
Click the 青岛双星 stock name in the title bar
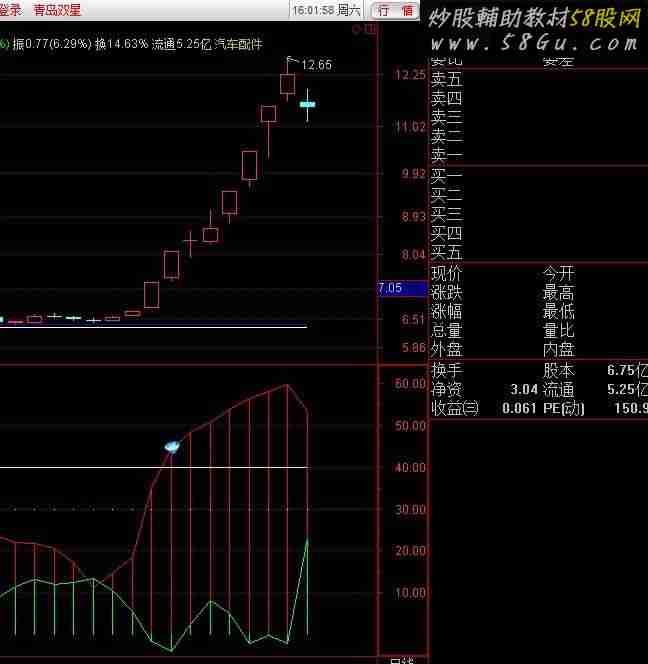pos(57,9)
